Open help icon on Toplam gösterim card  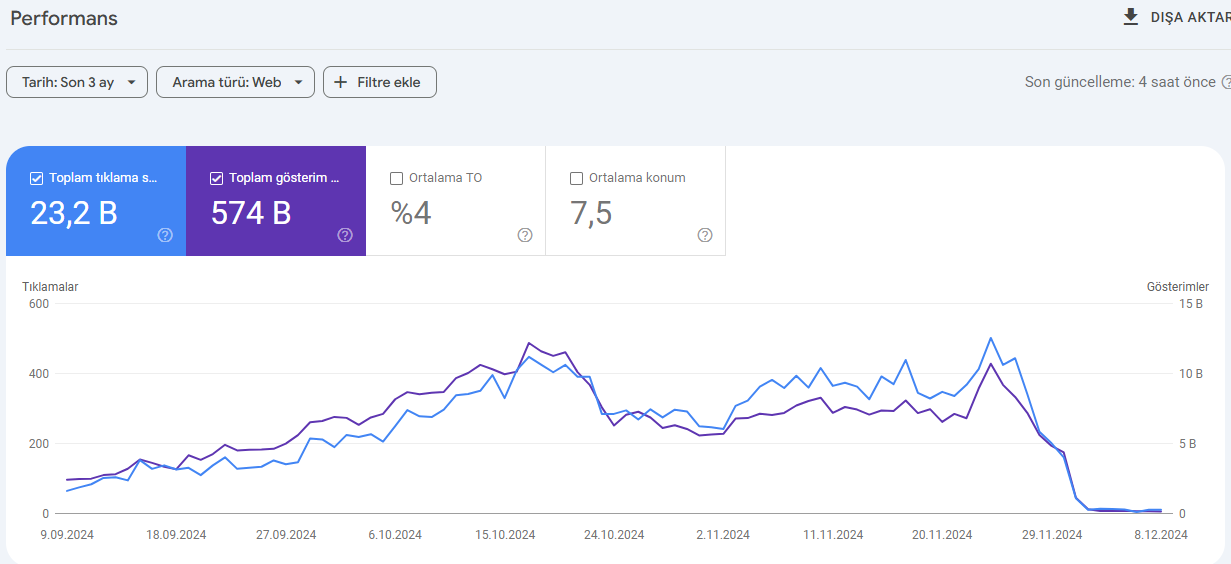(345, 235)
